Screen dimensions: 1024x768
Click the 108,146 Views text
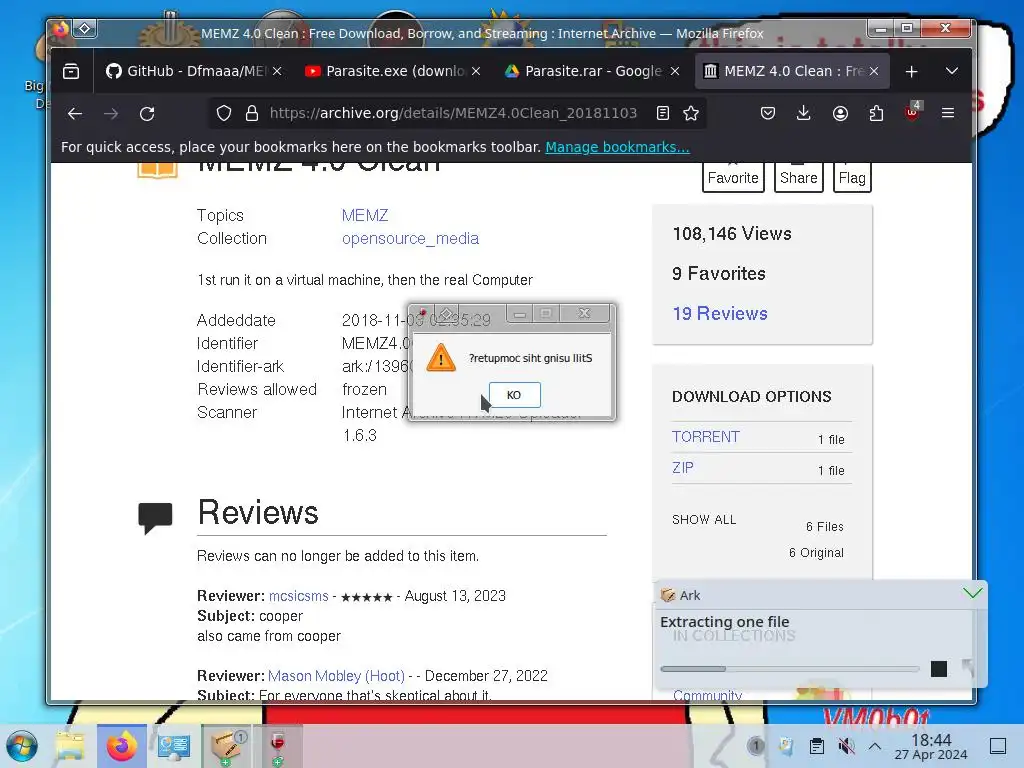click(x=732, y=234)
